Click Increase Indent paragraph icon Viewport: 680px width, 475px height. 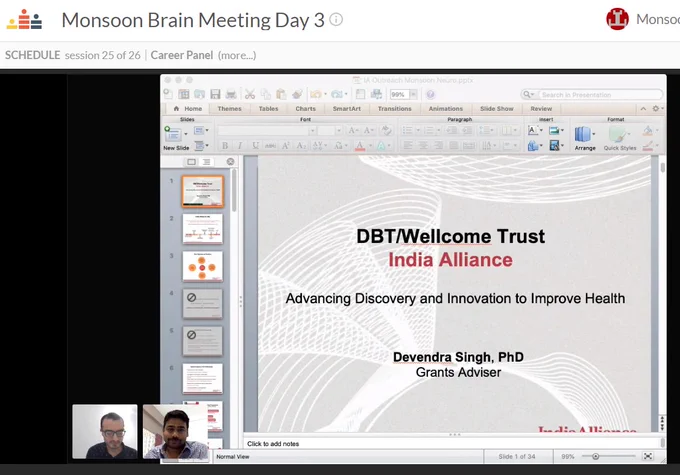[x=467, y=130]
